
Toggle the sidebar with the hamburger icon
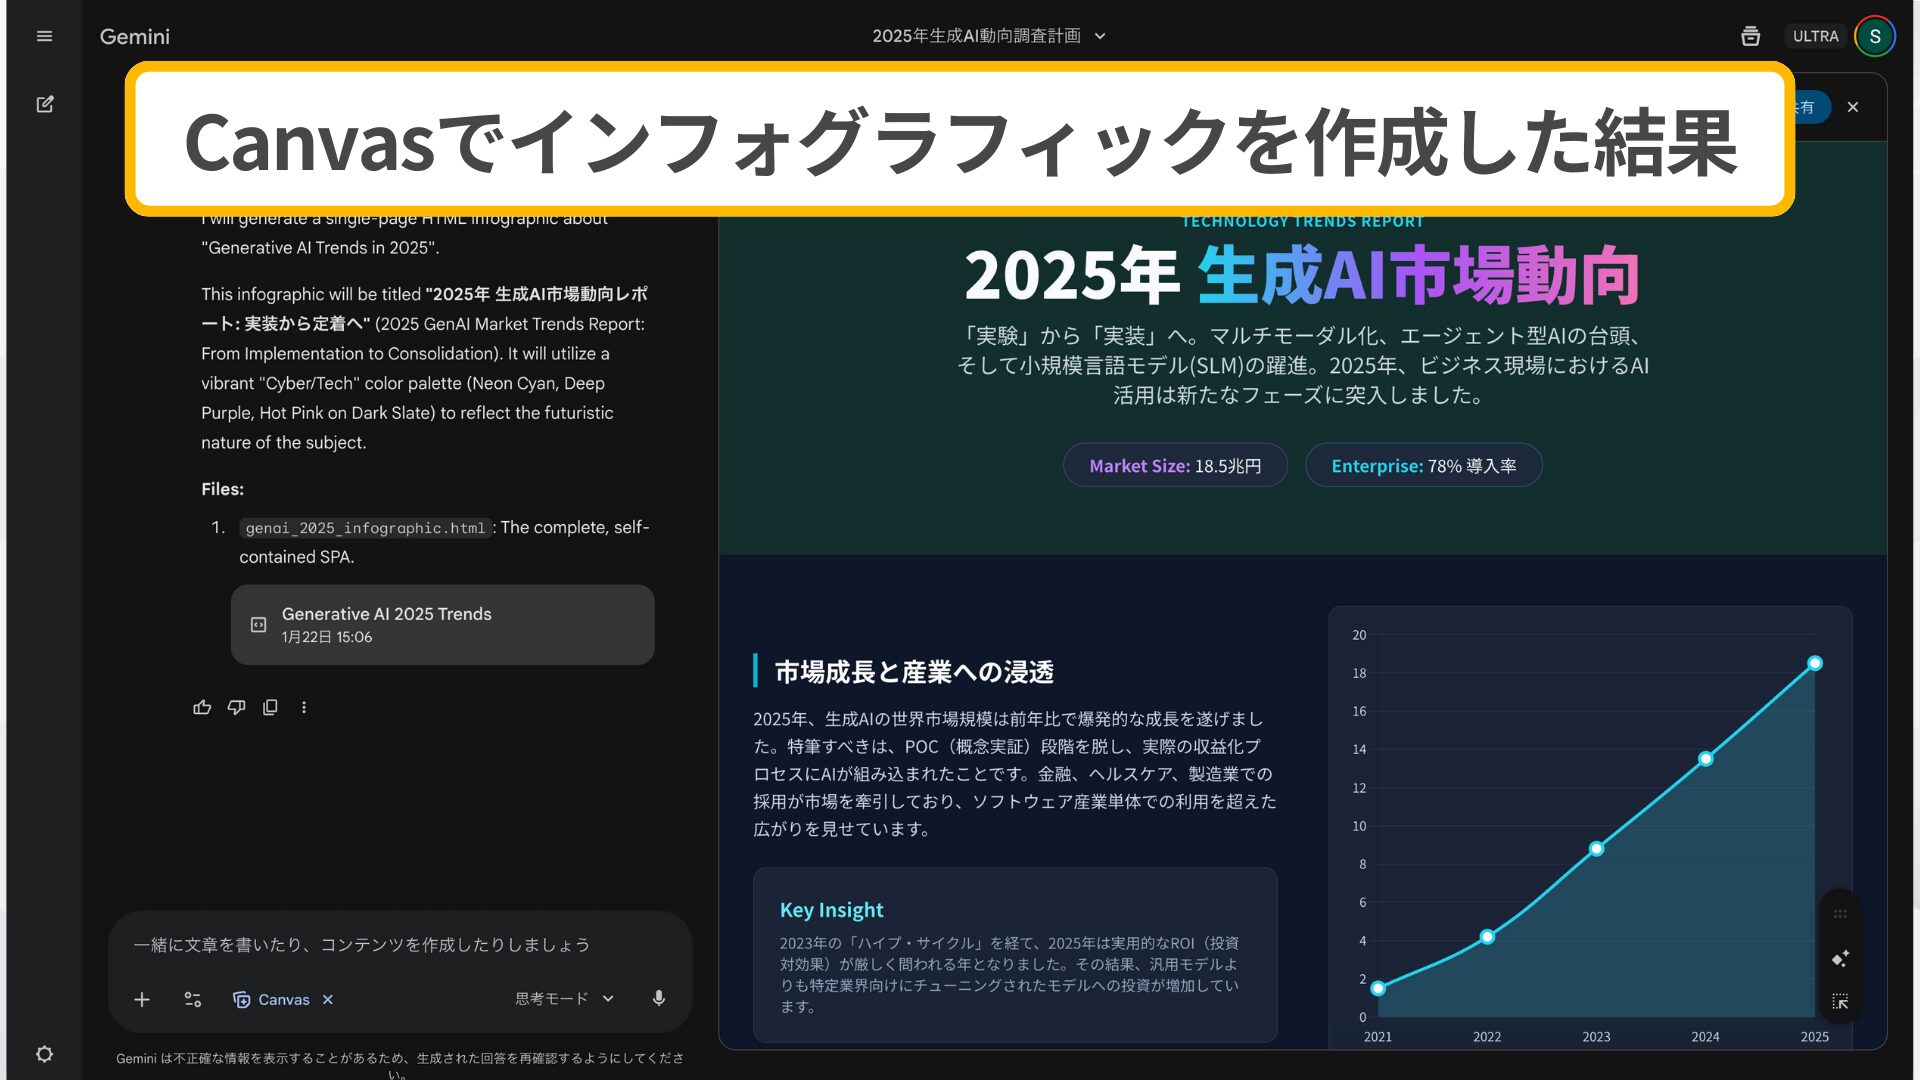[x=44, y=36]
